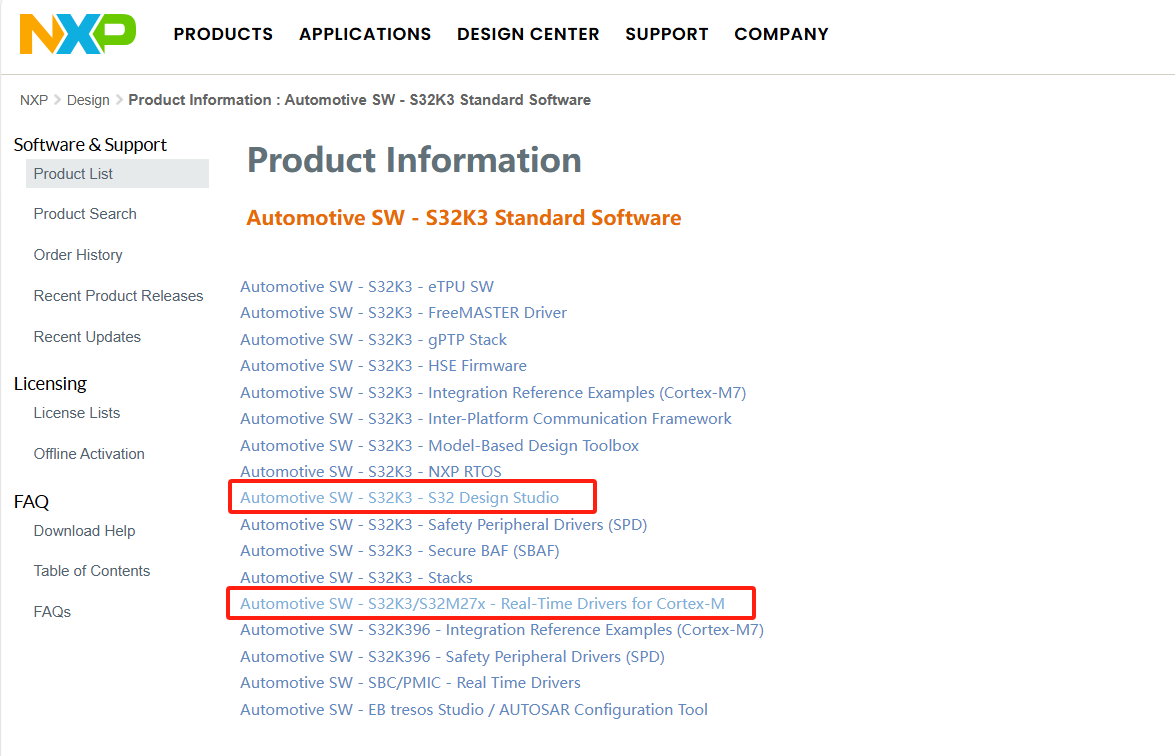Image resolution: width=1175 pixels, height=756 pixels.
Task: Open Product Search in sidebar
Action: (x=85, y=214)
